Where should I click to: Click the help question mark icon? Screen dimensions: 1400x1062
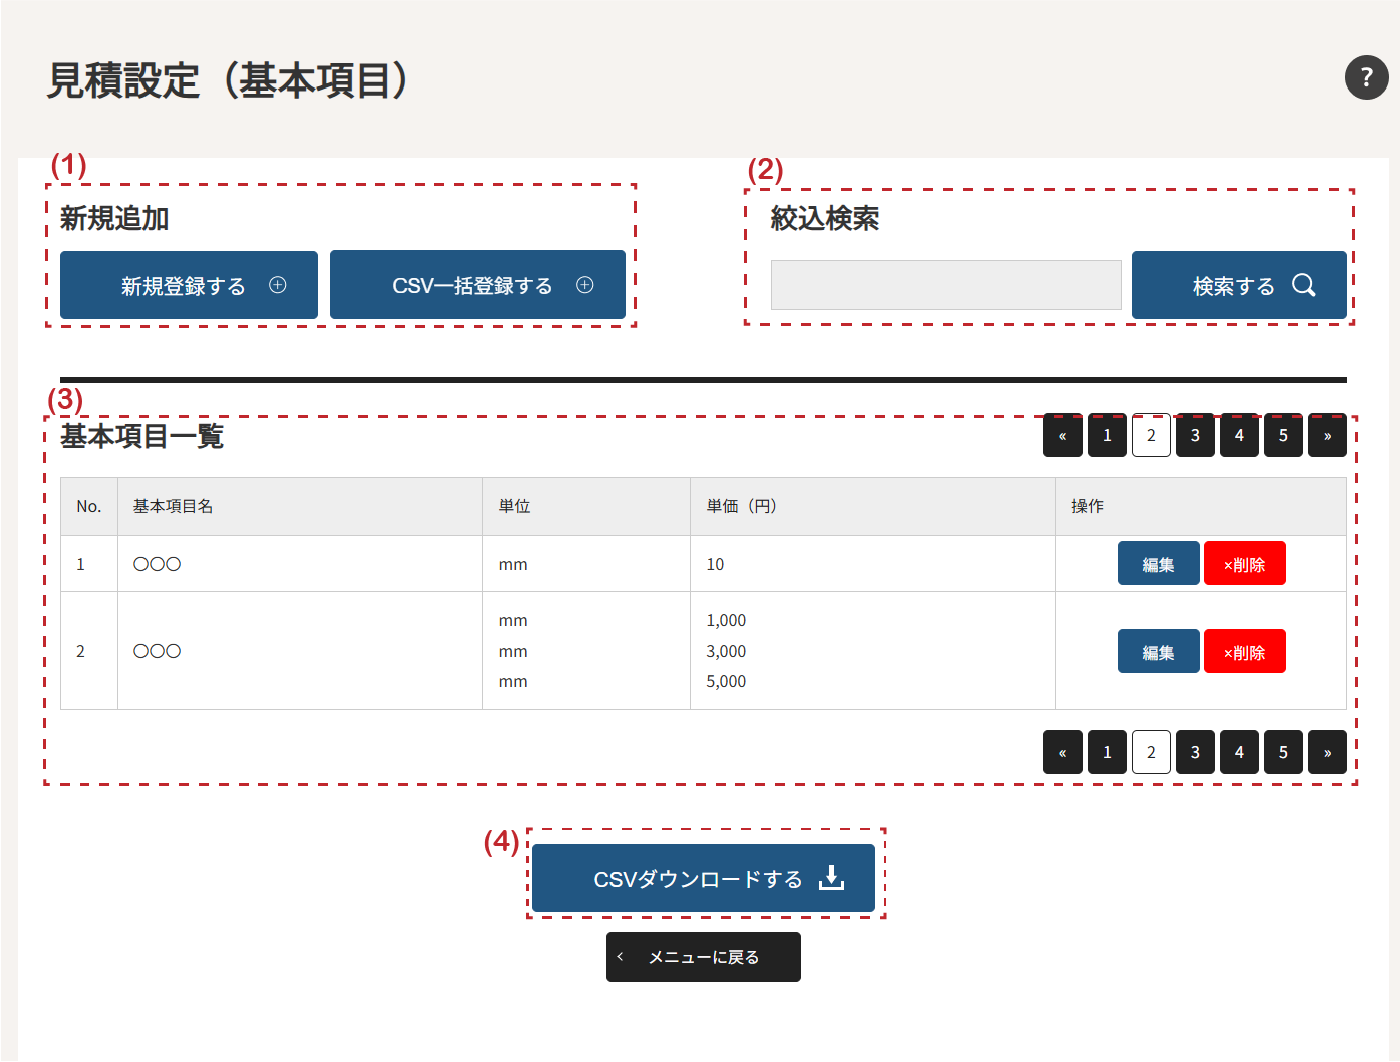pyautogui.click(x=1366, y=78)
